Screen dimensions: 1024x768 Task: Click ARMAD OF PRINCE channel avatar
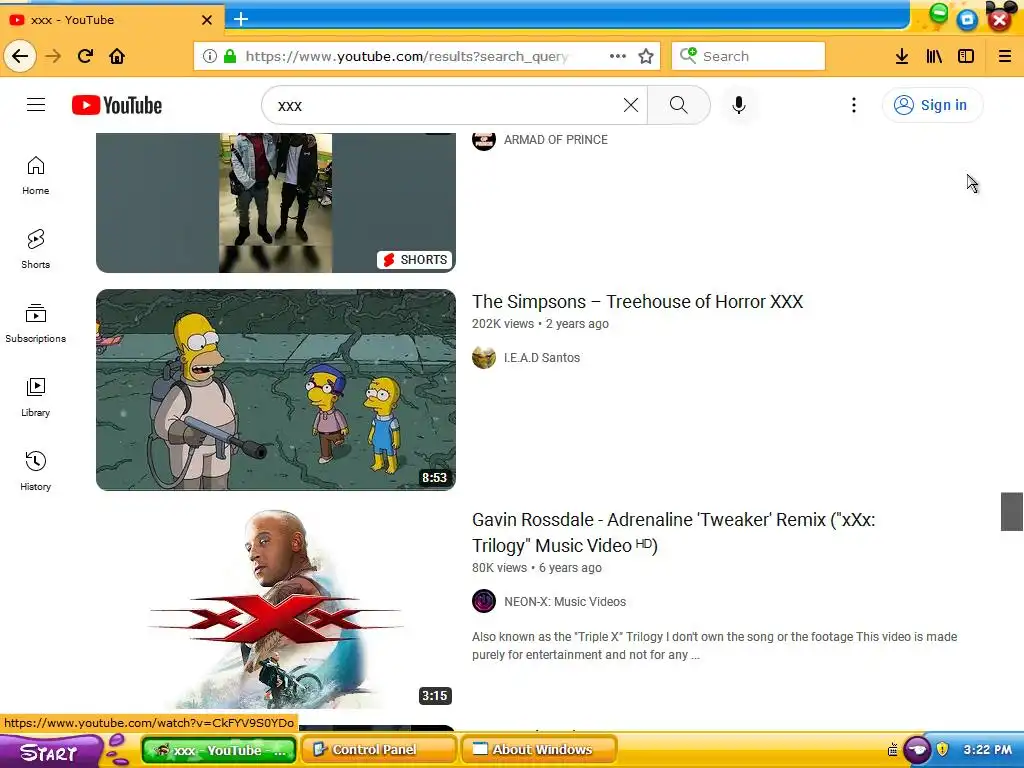coord(484,140)
